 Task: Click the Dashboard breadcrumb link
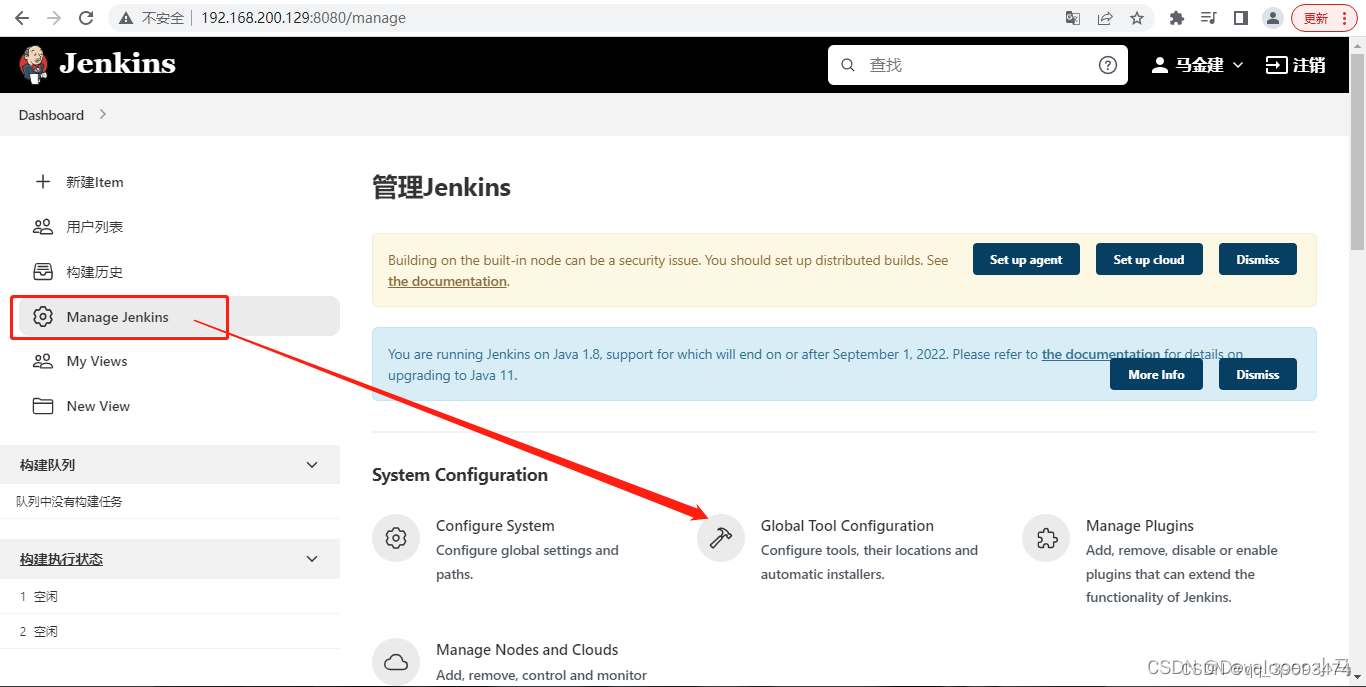pyautogui.click(x=51, y=115)
